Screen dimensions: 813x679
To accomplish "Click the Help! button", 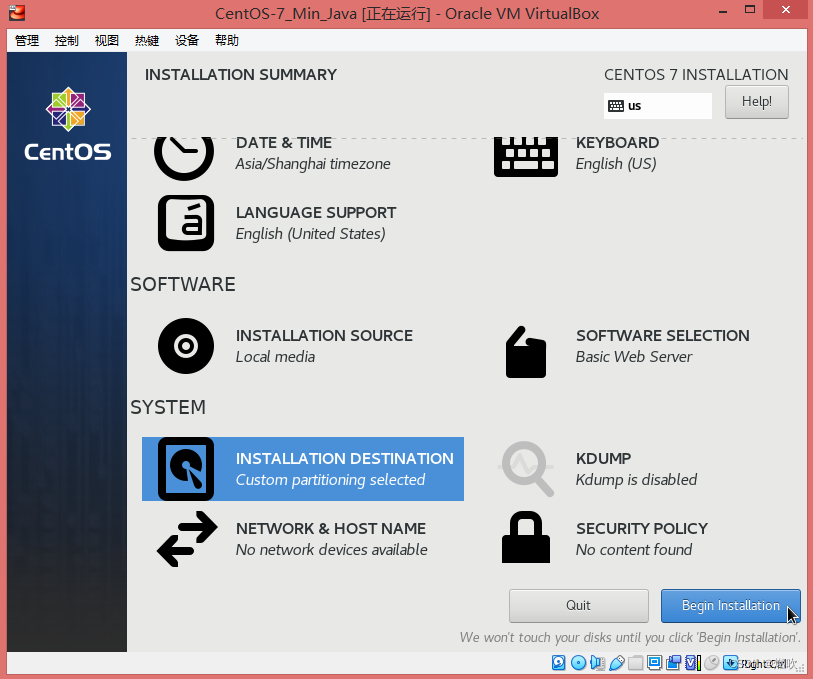I will click(x=756, y=102).
